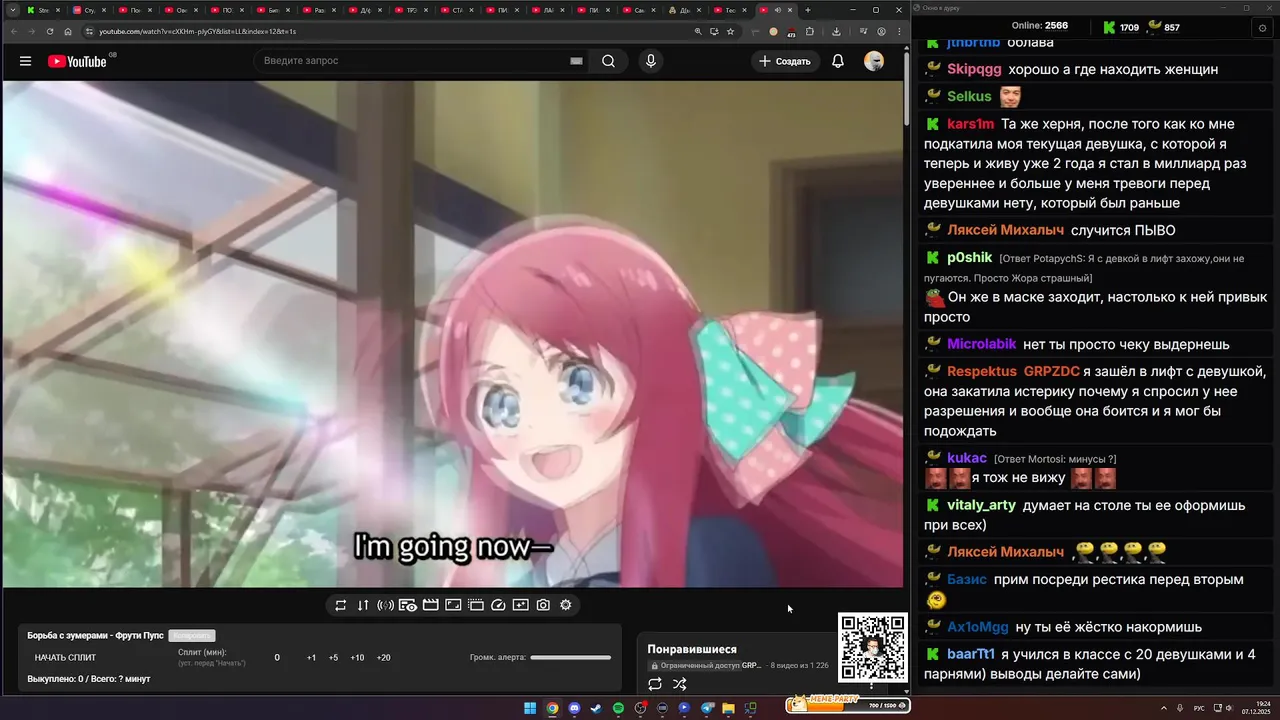Add +20 minutes to the split

pyautogui.click(x=383, y=658)
